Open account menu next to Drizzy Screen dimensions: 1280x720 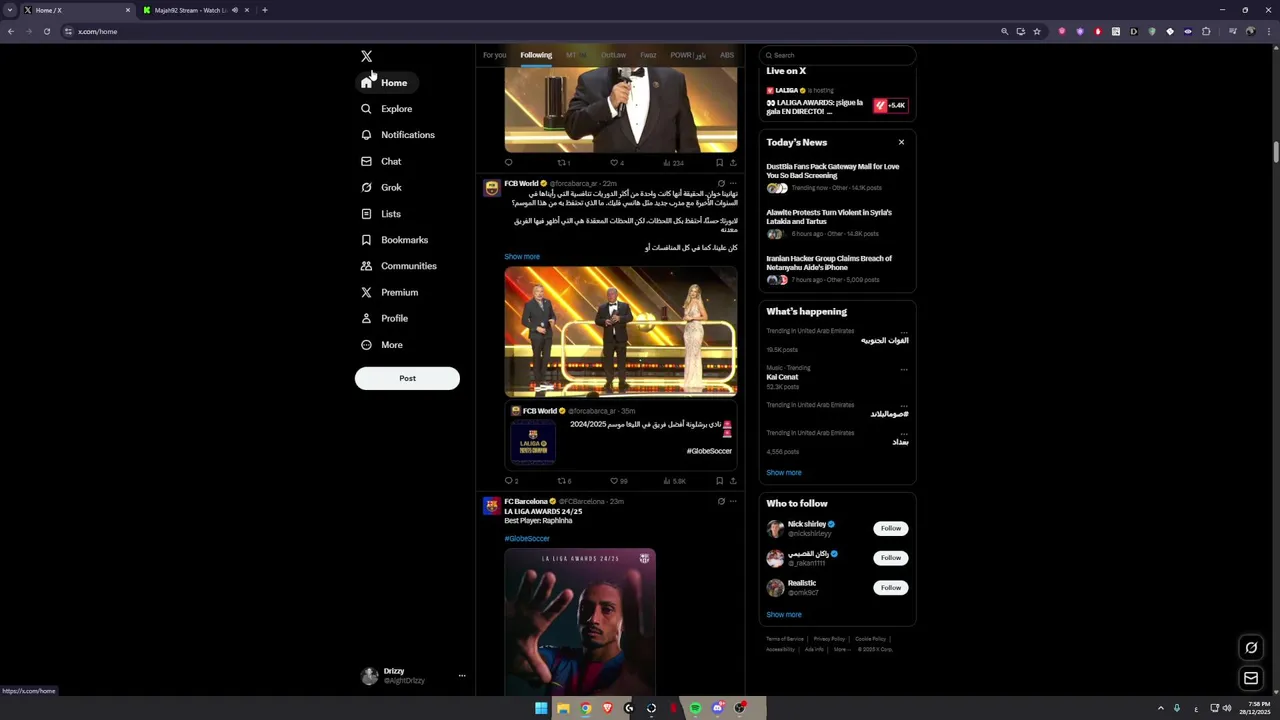(x=462, y=676)
